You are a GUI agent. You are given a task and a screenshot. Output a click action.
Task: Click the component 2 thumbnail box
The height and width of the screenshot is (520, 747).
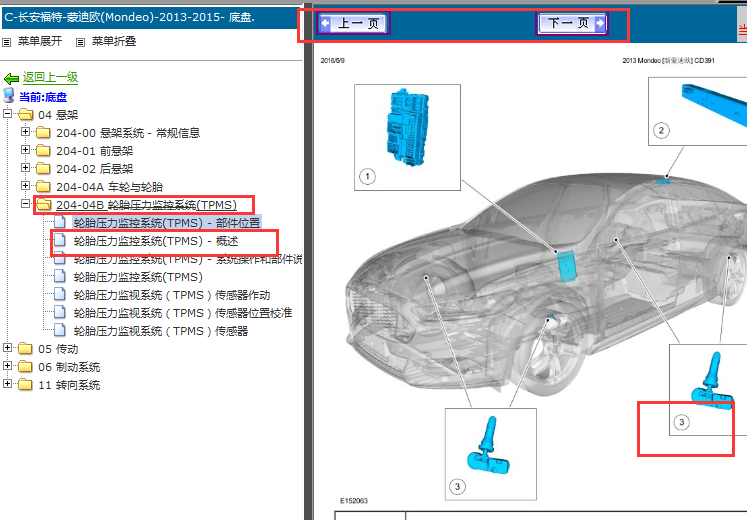click(x=697, y=111)
